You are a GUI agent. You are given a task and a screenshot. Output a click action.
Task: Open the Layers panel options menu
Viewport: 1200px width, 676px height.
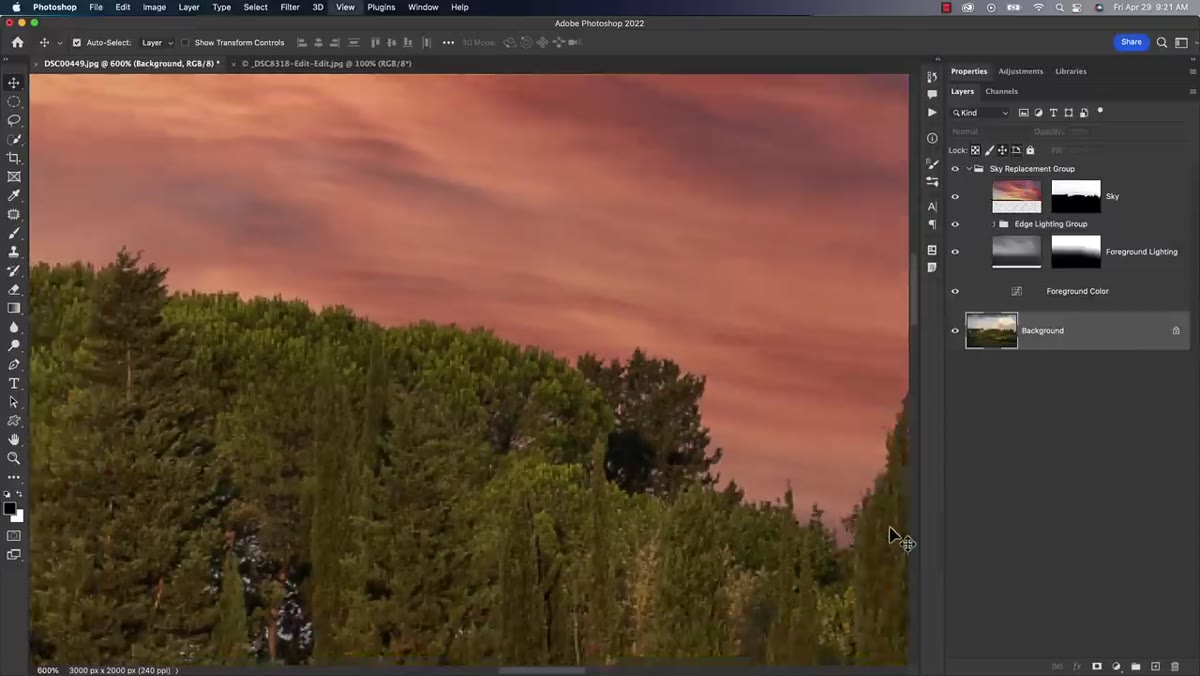coord(1192,91)
